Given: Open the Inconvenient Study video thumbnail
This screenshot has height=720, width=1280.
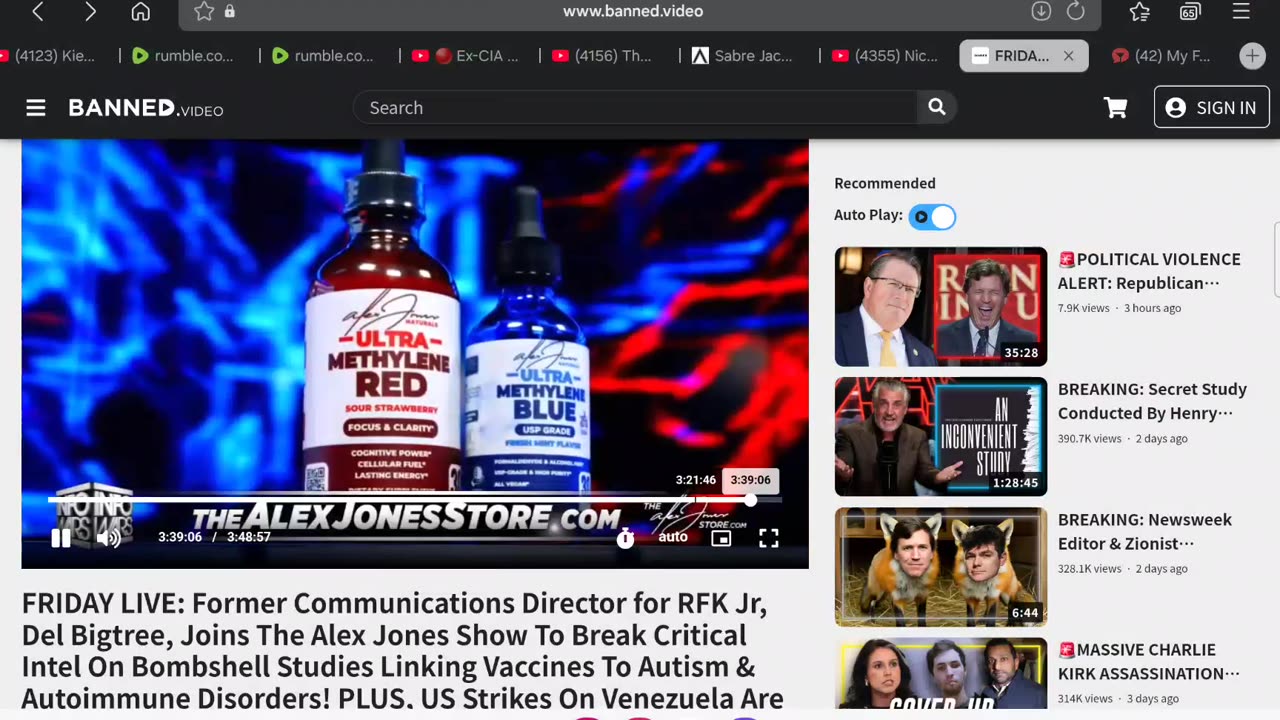Looking at the screenshot, I should pos(941,437).
